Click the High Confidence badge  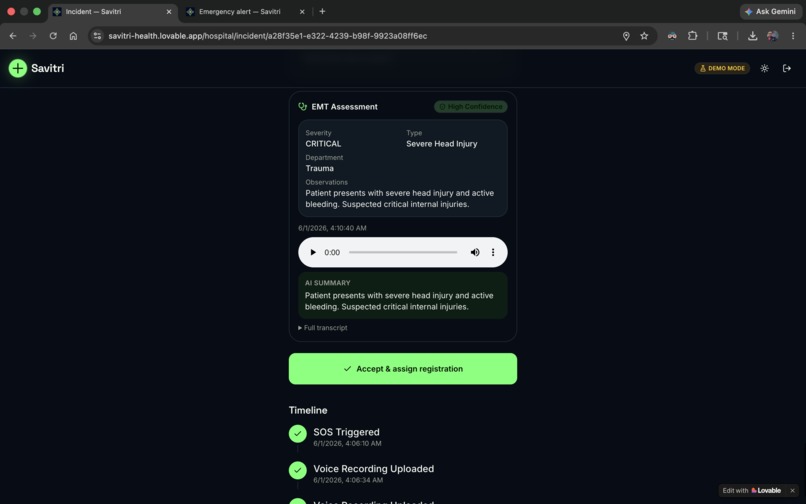coord(470,106)
